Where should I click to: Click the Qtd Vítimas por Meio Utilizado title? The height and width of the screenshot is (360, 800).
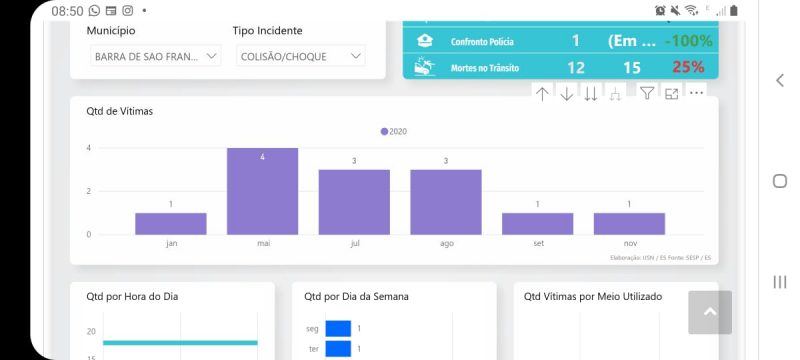tap(593, 296)
